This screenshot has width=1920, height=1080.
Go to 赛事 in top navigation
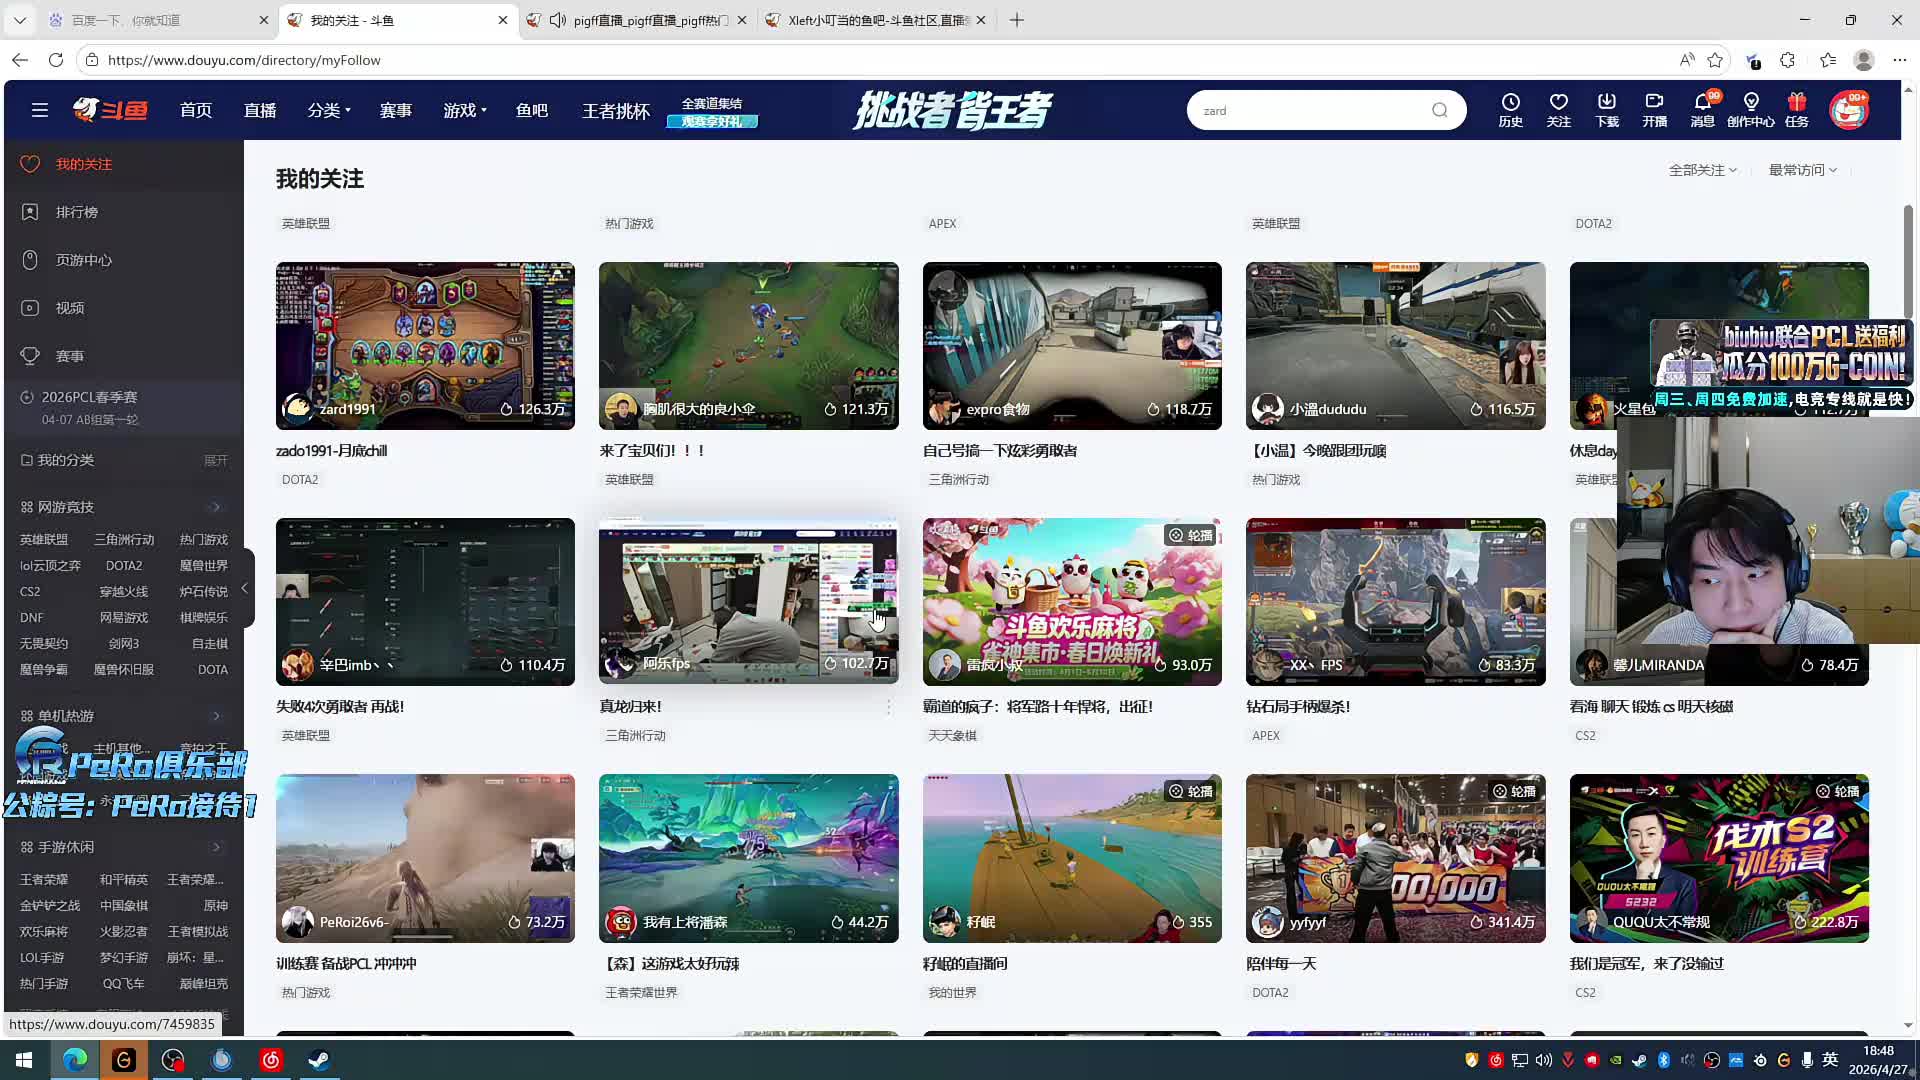(395, 110)
